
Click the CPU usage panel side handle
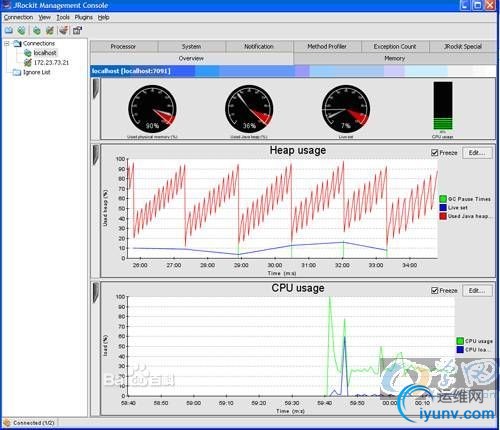click(96, 293)
